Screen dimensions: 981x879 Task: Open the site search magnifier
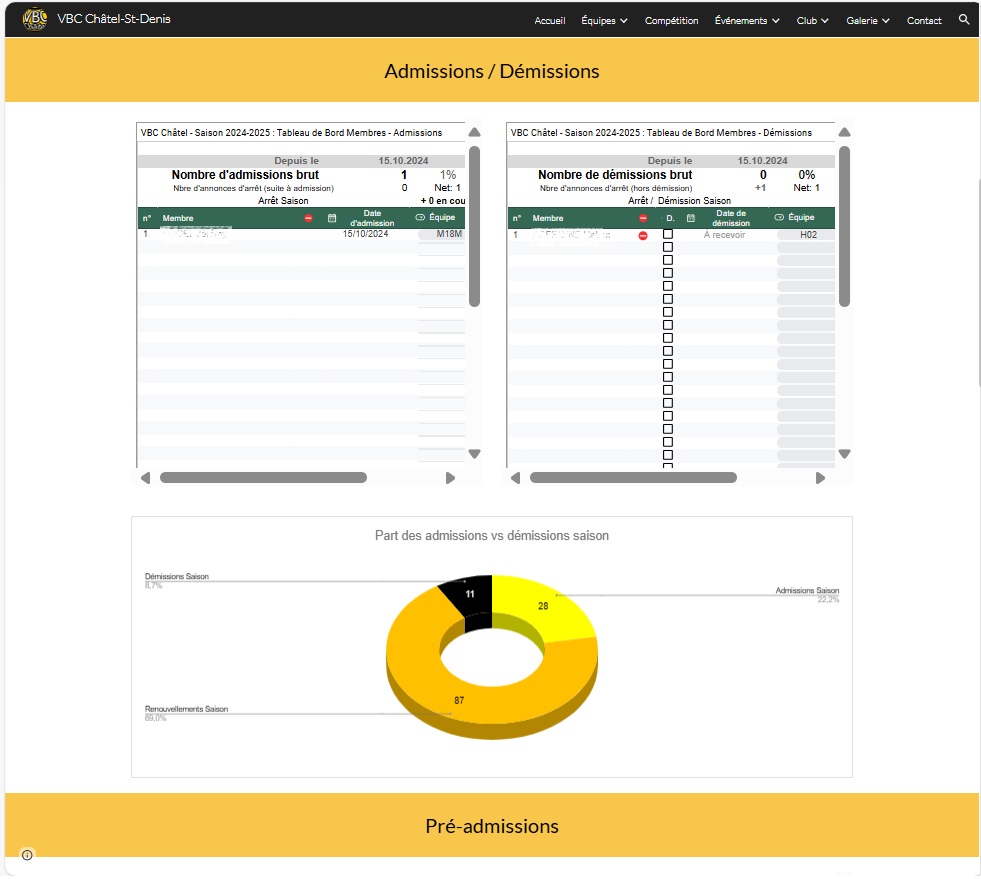coord(964,20)
